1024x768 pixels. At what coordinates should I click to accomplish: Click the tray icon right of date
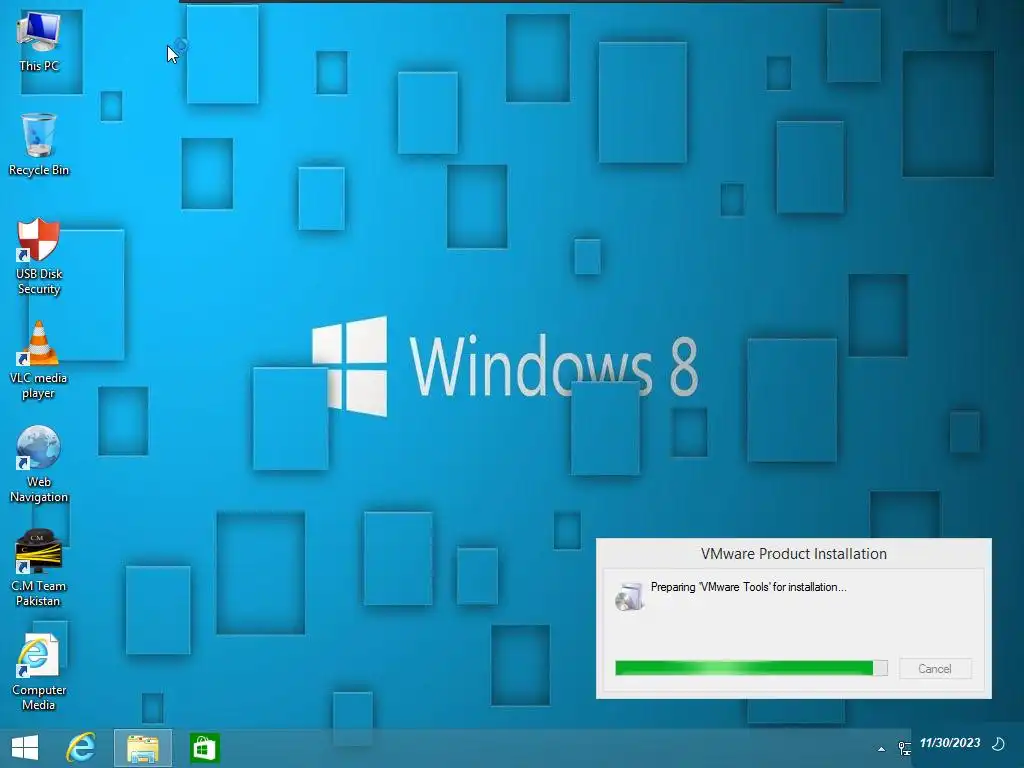998,743
